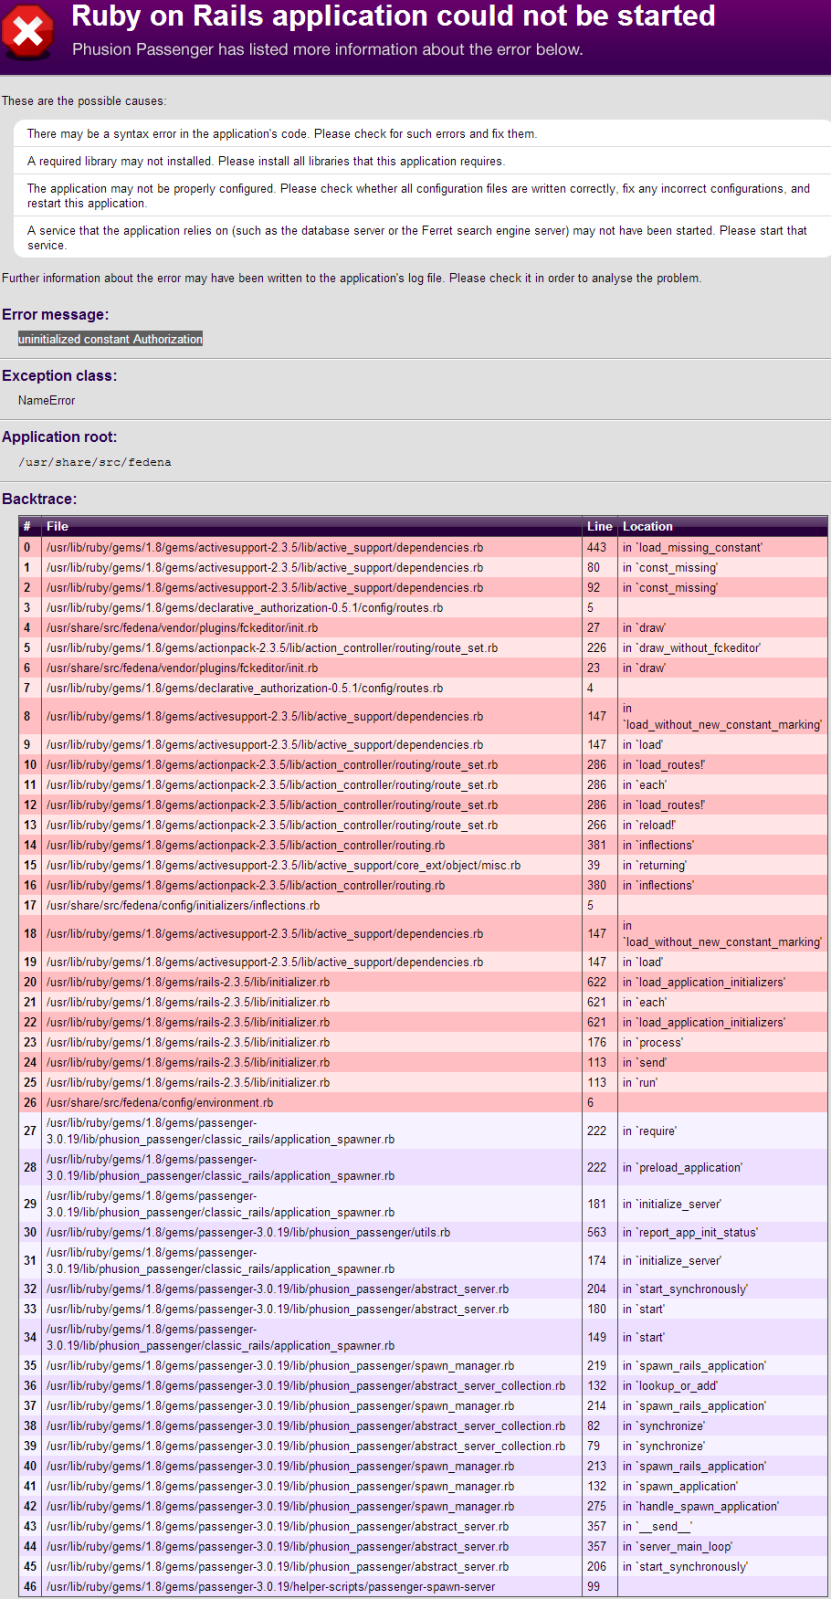Click line number 206 in row 45

click(597, 1566)
